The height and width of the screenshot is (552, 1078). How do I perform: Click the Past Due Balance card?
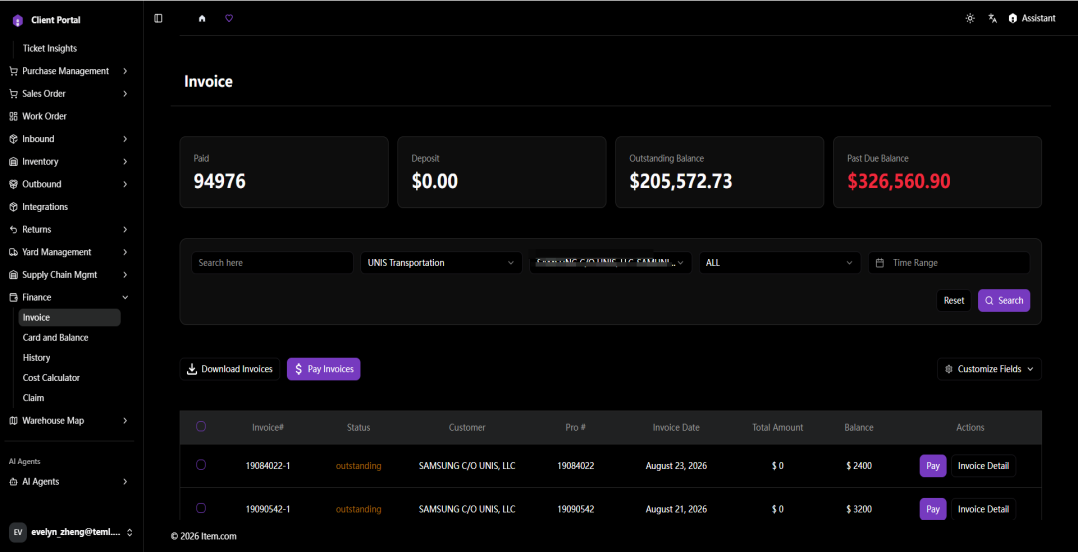tap(937, 172)
